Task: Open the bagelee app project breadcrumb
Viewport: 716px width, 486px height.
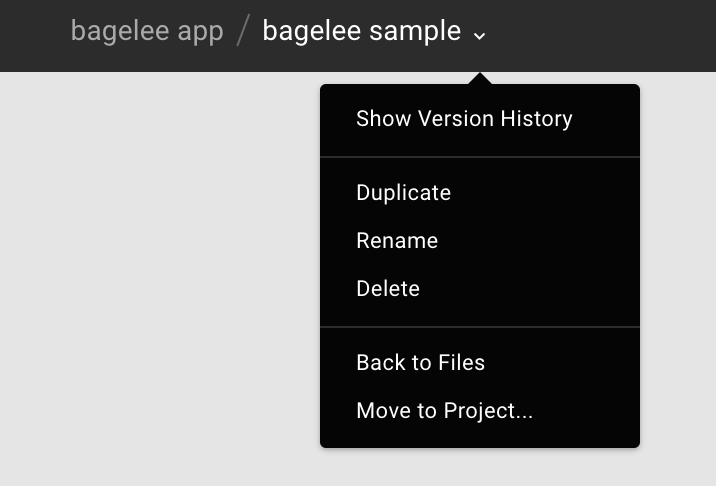Action: (147, 32)
